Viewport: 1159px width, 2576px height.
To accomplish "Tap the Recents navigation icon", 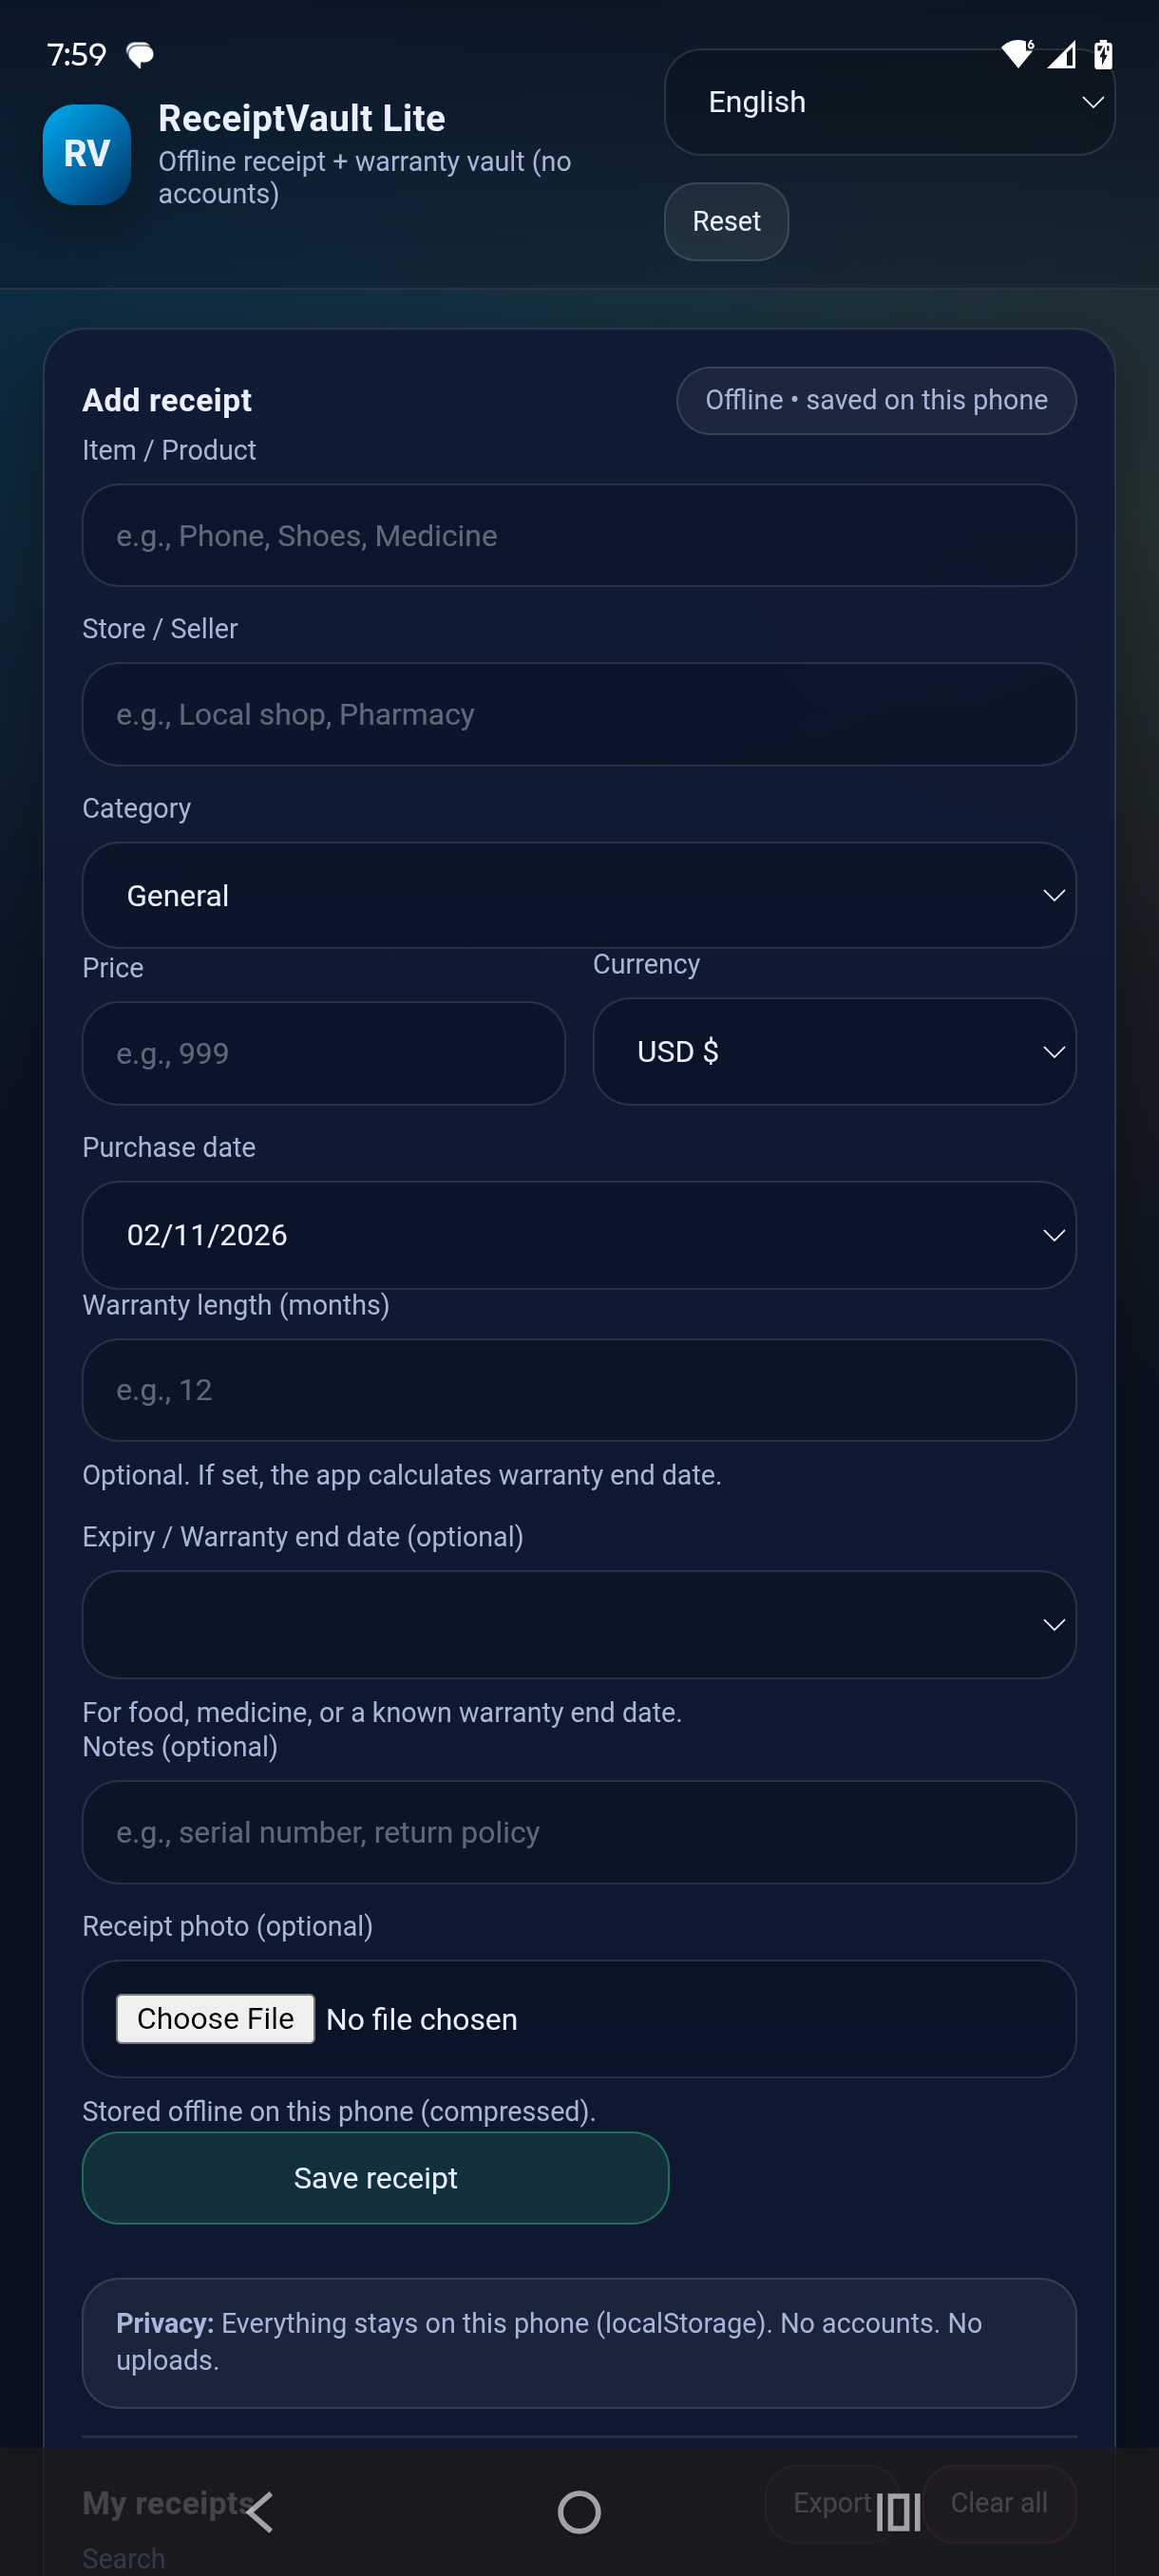I will tap(897, 2511).
